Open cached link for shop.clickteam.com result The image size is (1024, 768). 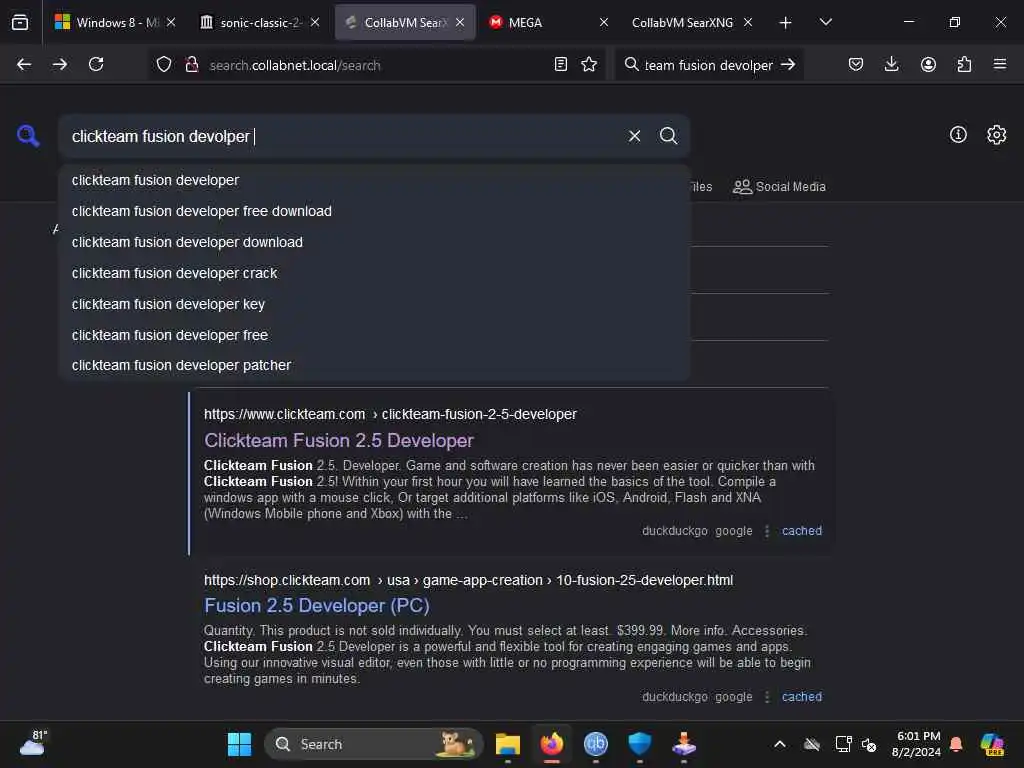(x=801, y=697)
